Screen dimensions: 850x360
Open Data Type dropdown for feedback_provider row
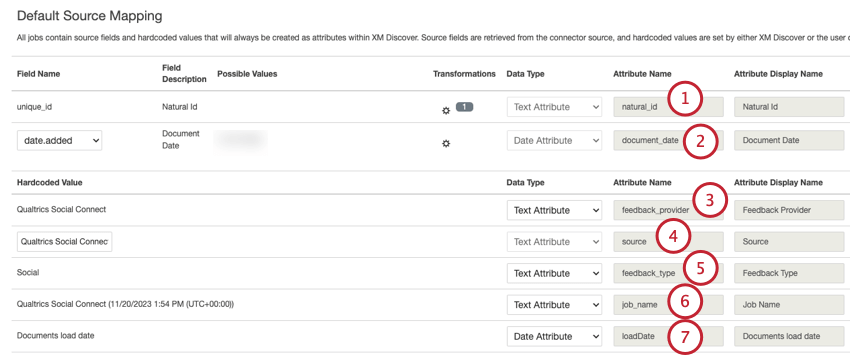click(554, 210)
